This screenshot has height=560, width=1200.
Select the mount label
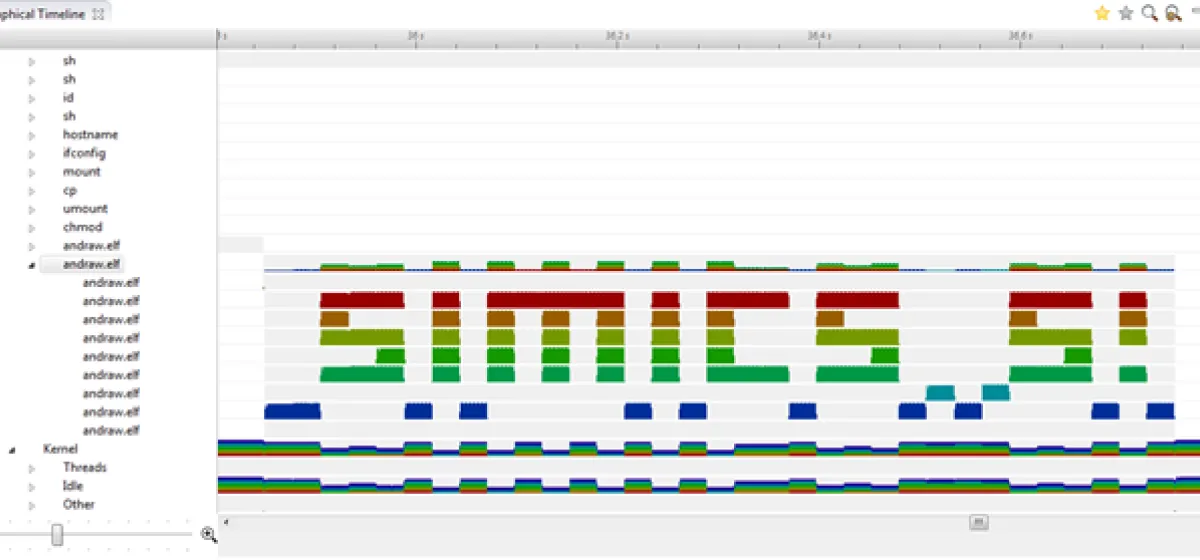(x=82, y=172)
